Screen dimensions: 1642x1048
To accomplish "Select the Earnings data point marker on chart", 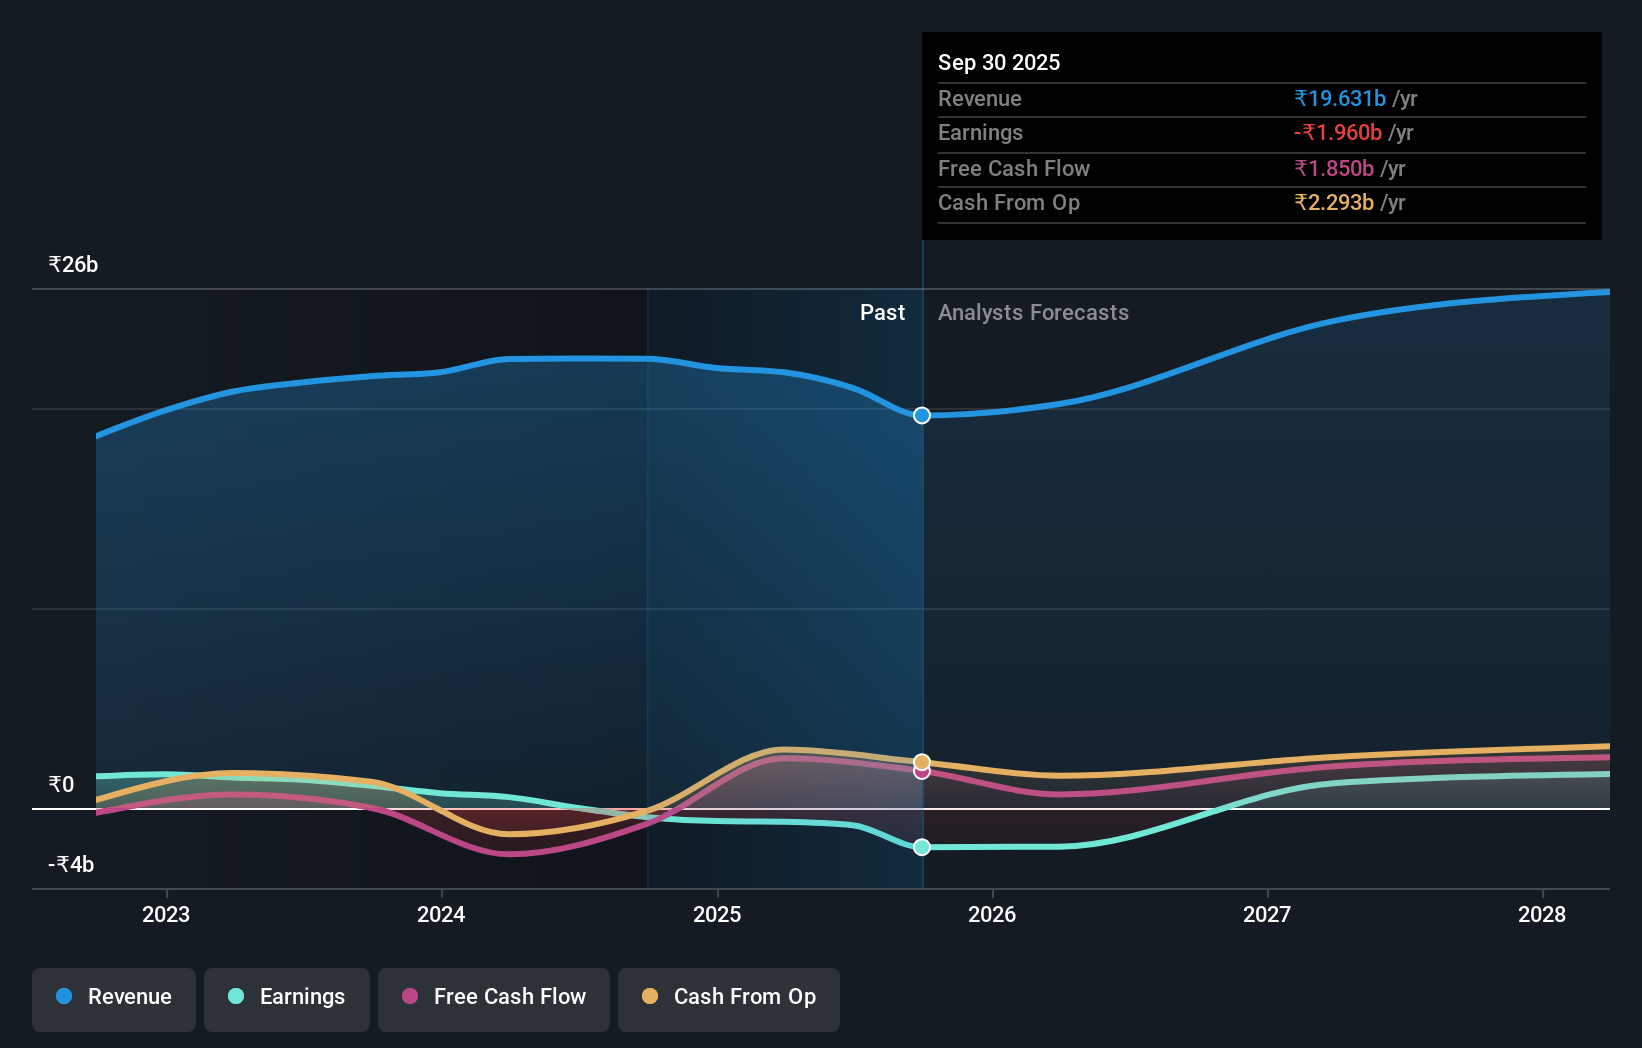I will pyautogui.click(x=921, y=847).
